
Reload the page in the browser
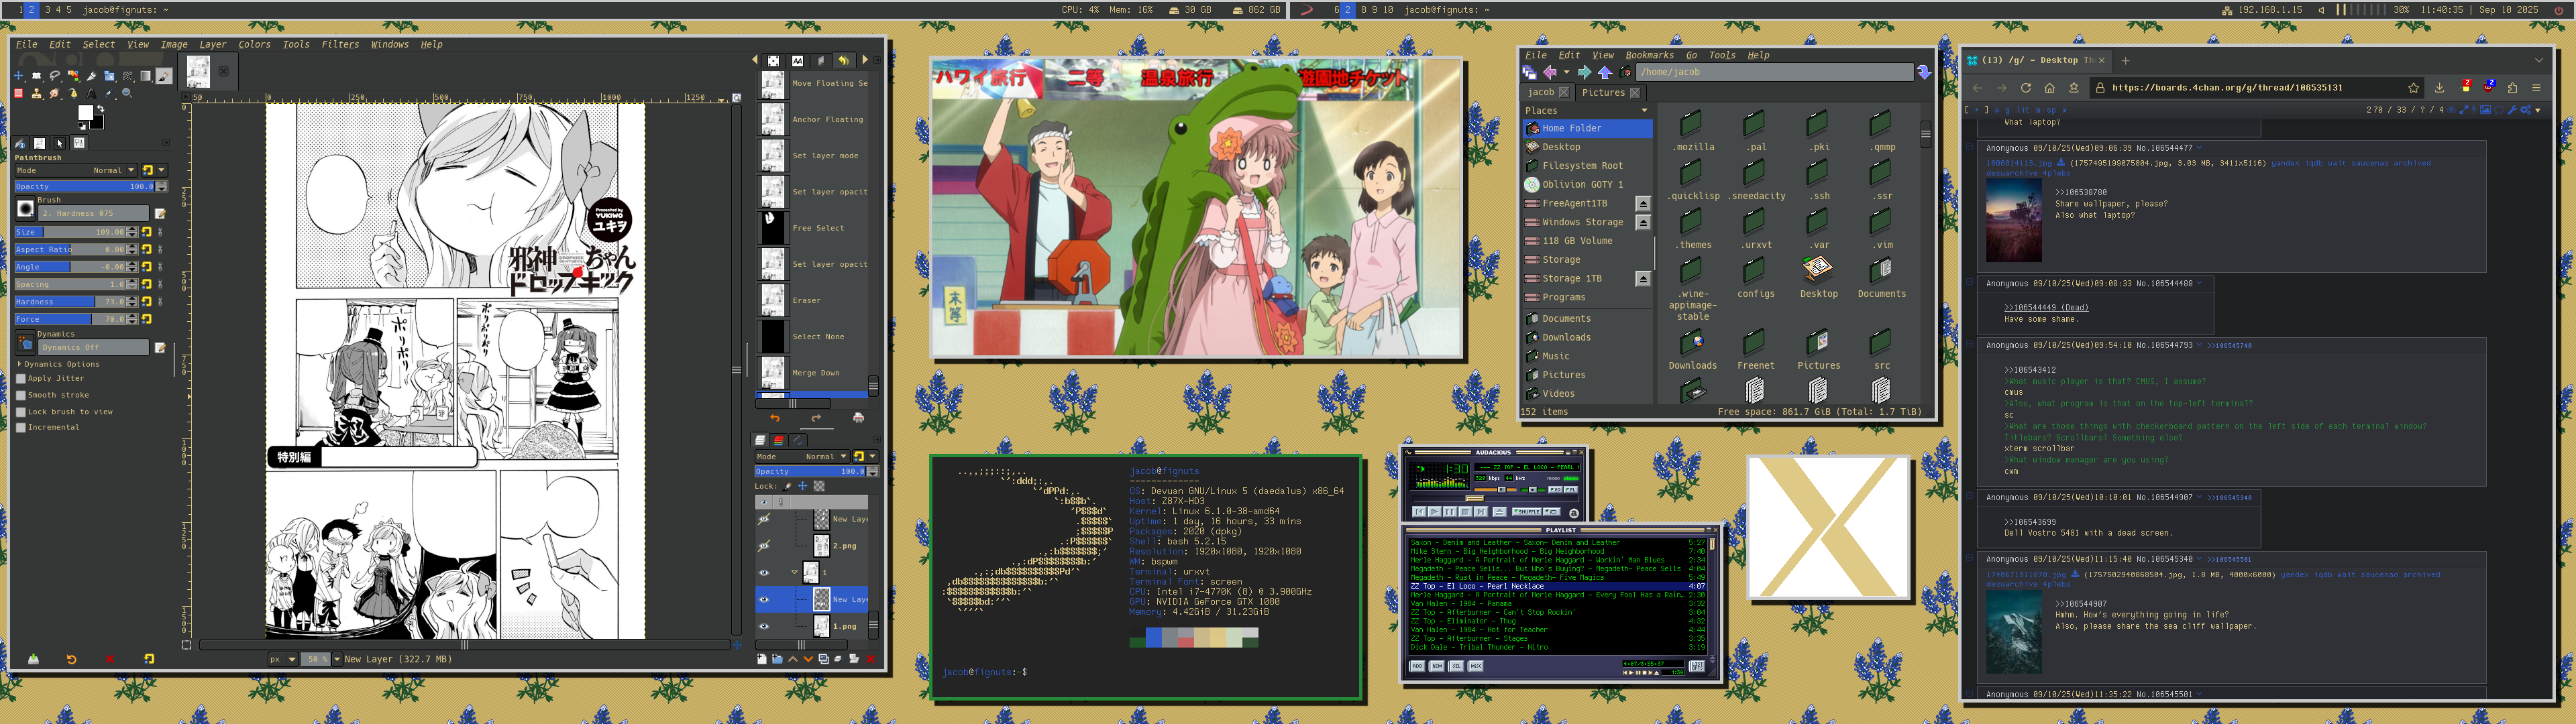pyautogui.click(x=2025, y=88)
